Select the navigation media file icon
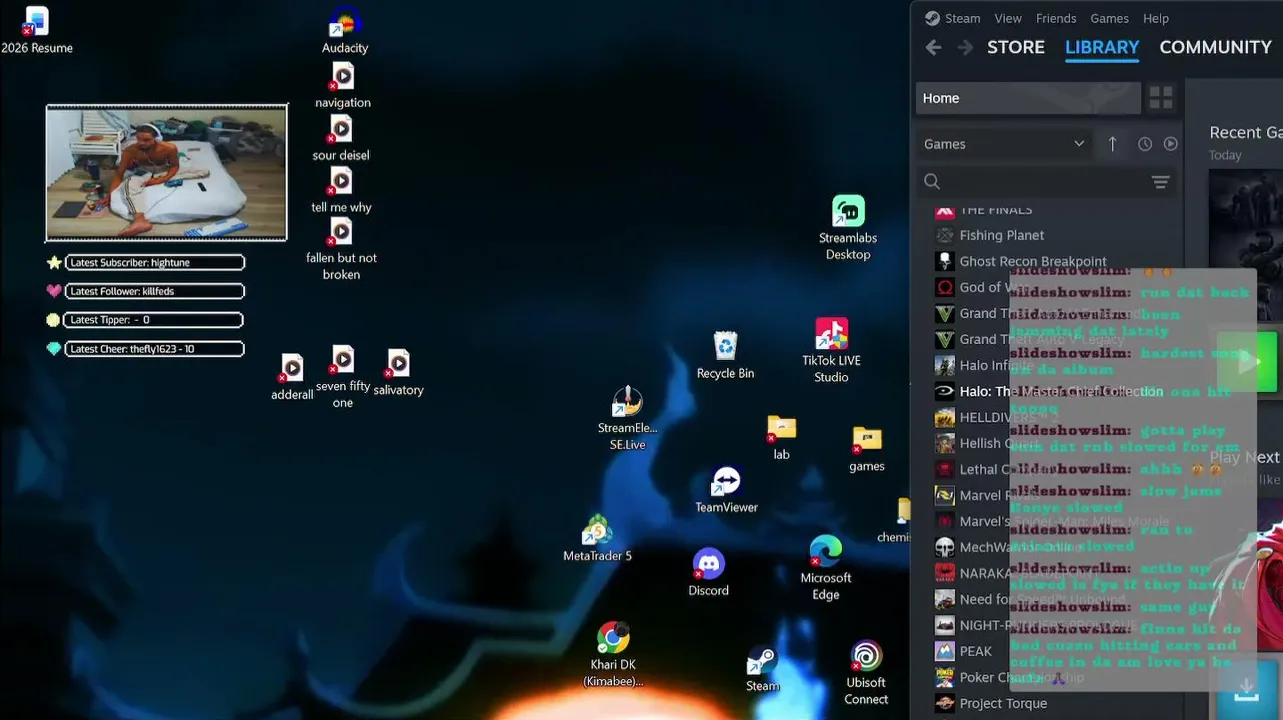 (343, 86)
